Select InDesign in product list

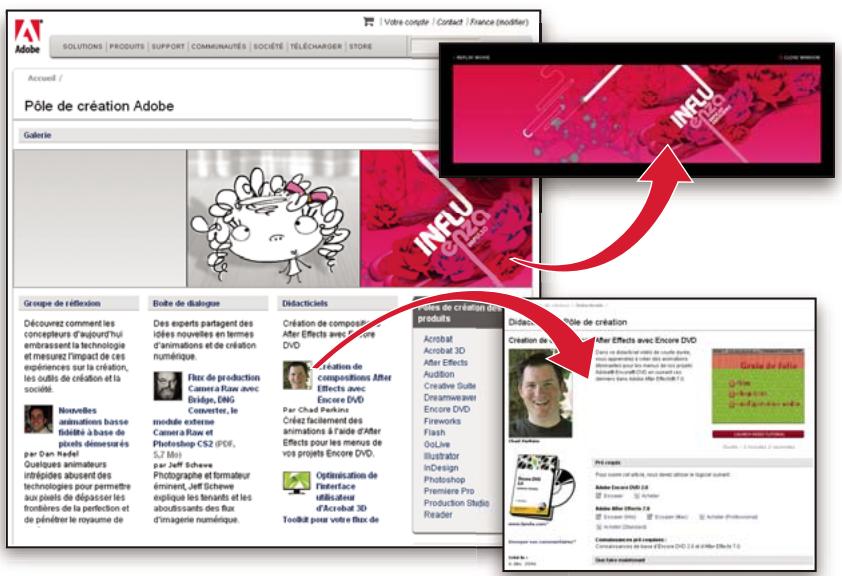[440, 468]
